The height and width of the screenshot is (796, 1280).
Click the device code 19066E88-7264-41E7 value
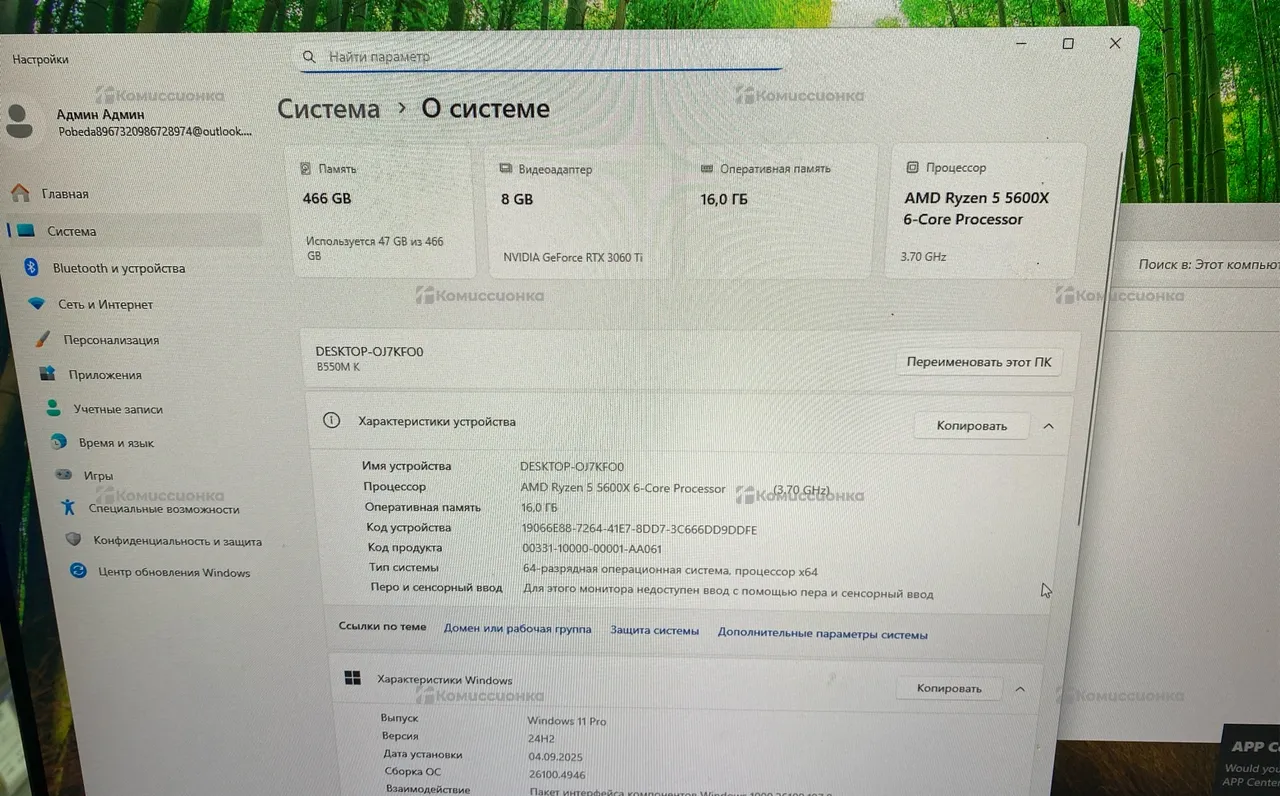point(639,529)
